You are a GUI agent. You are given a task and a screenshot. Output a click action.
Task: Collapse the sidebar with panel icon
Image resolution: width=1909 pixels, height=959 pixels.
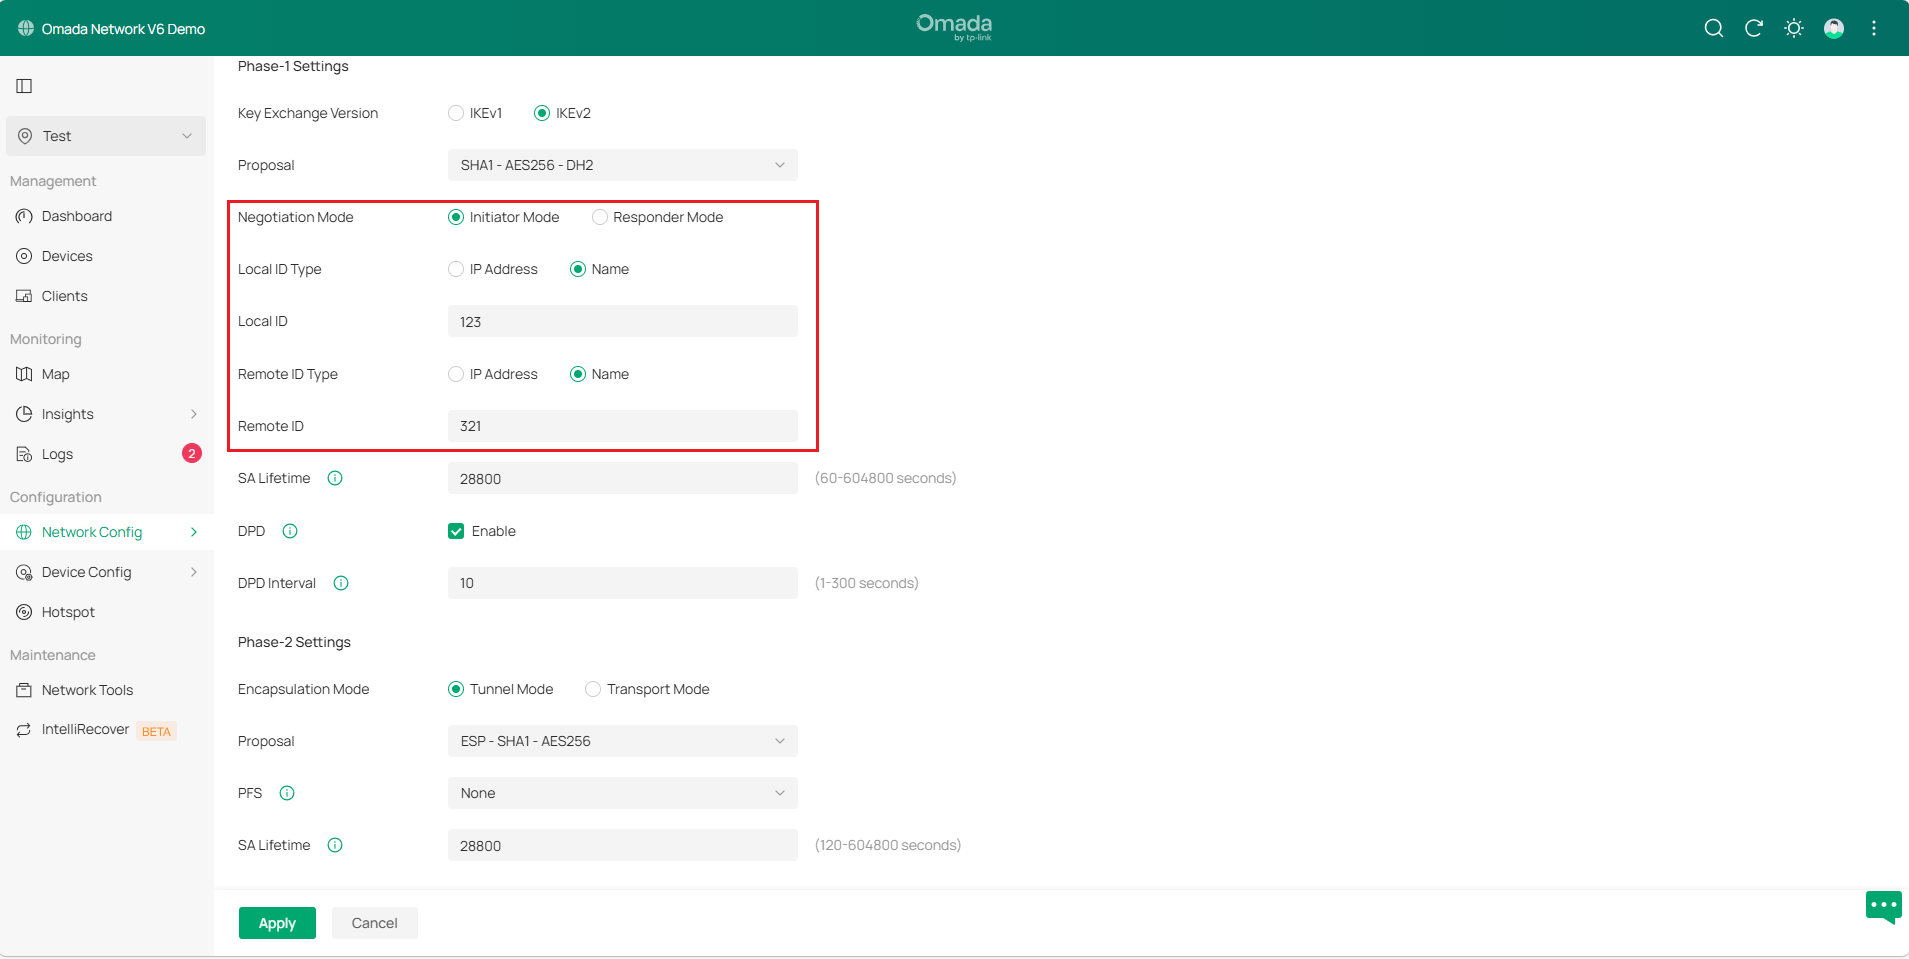click(24, 86)
